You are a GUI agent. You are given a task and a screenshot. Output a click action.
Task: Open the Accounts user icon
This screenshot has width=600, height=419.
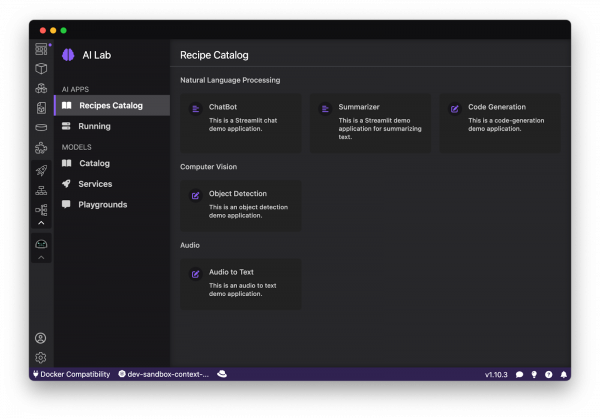[41, 338]
